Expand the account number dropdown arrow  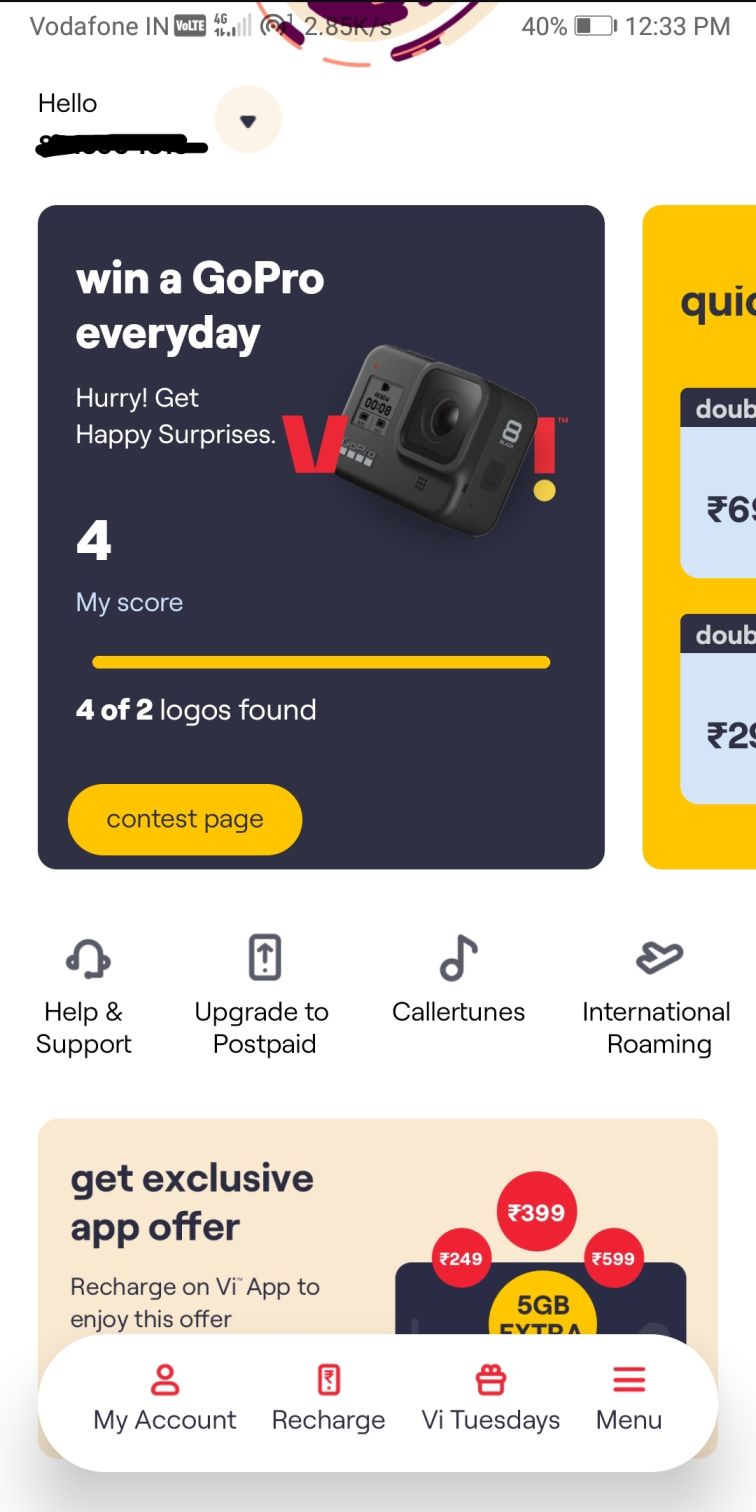pyautogui.click(x=248, y=121)
